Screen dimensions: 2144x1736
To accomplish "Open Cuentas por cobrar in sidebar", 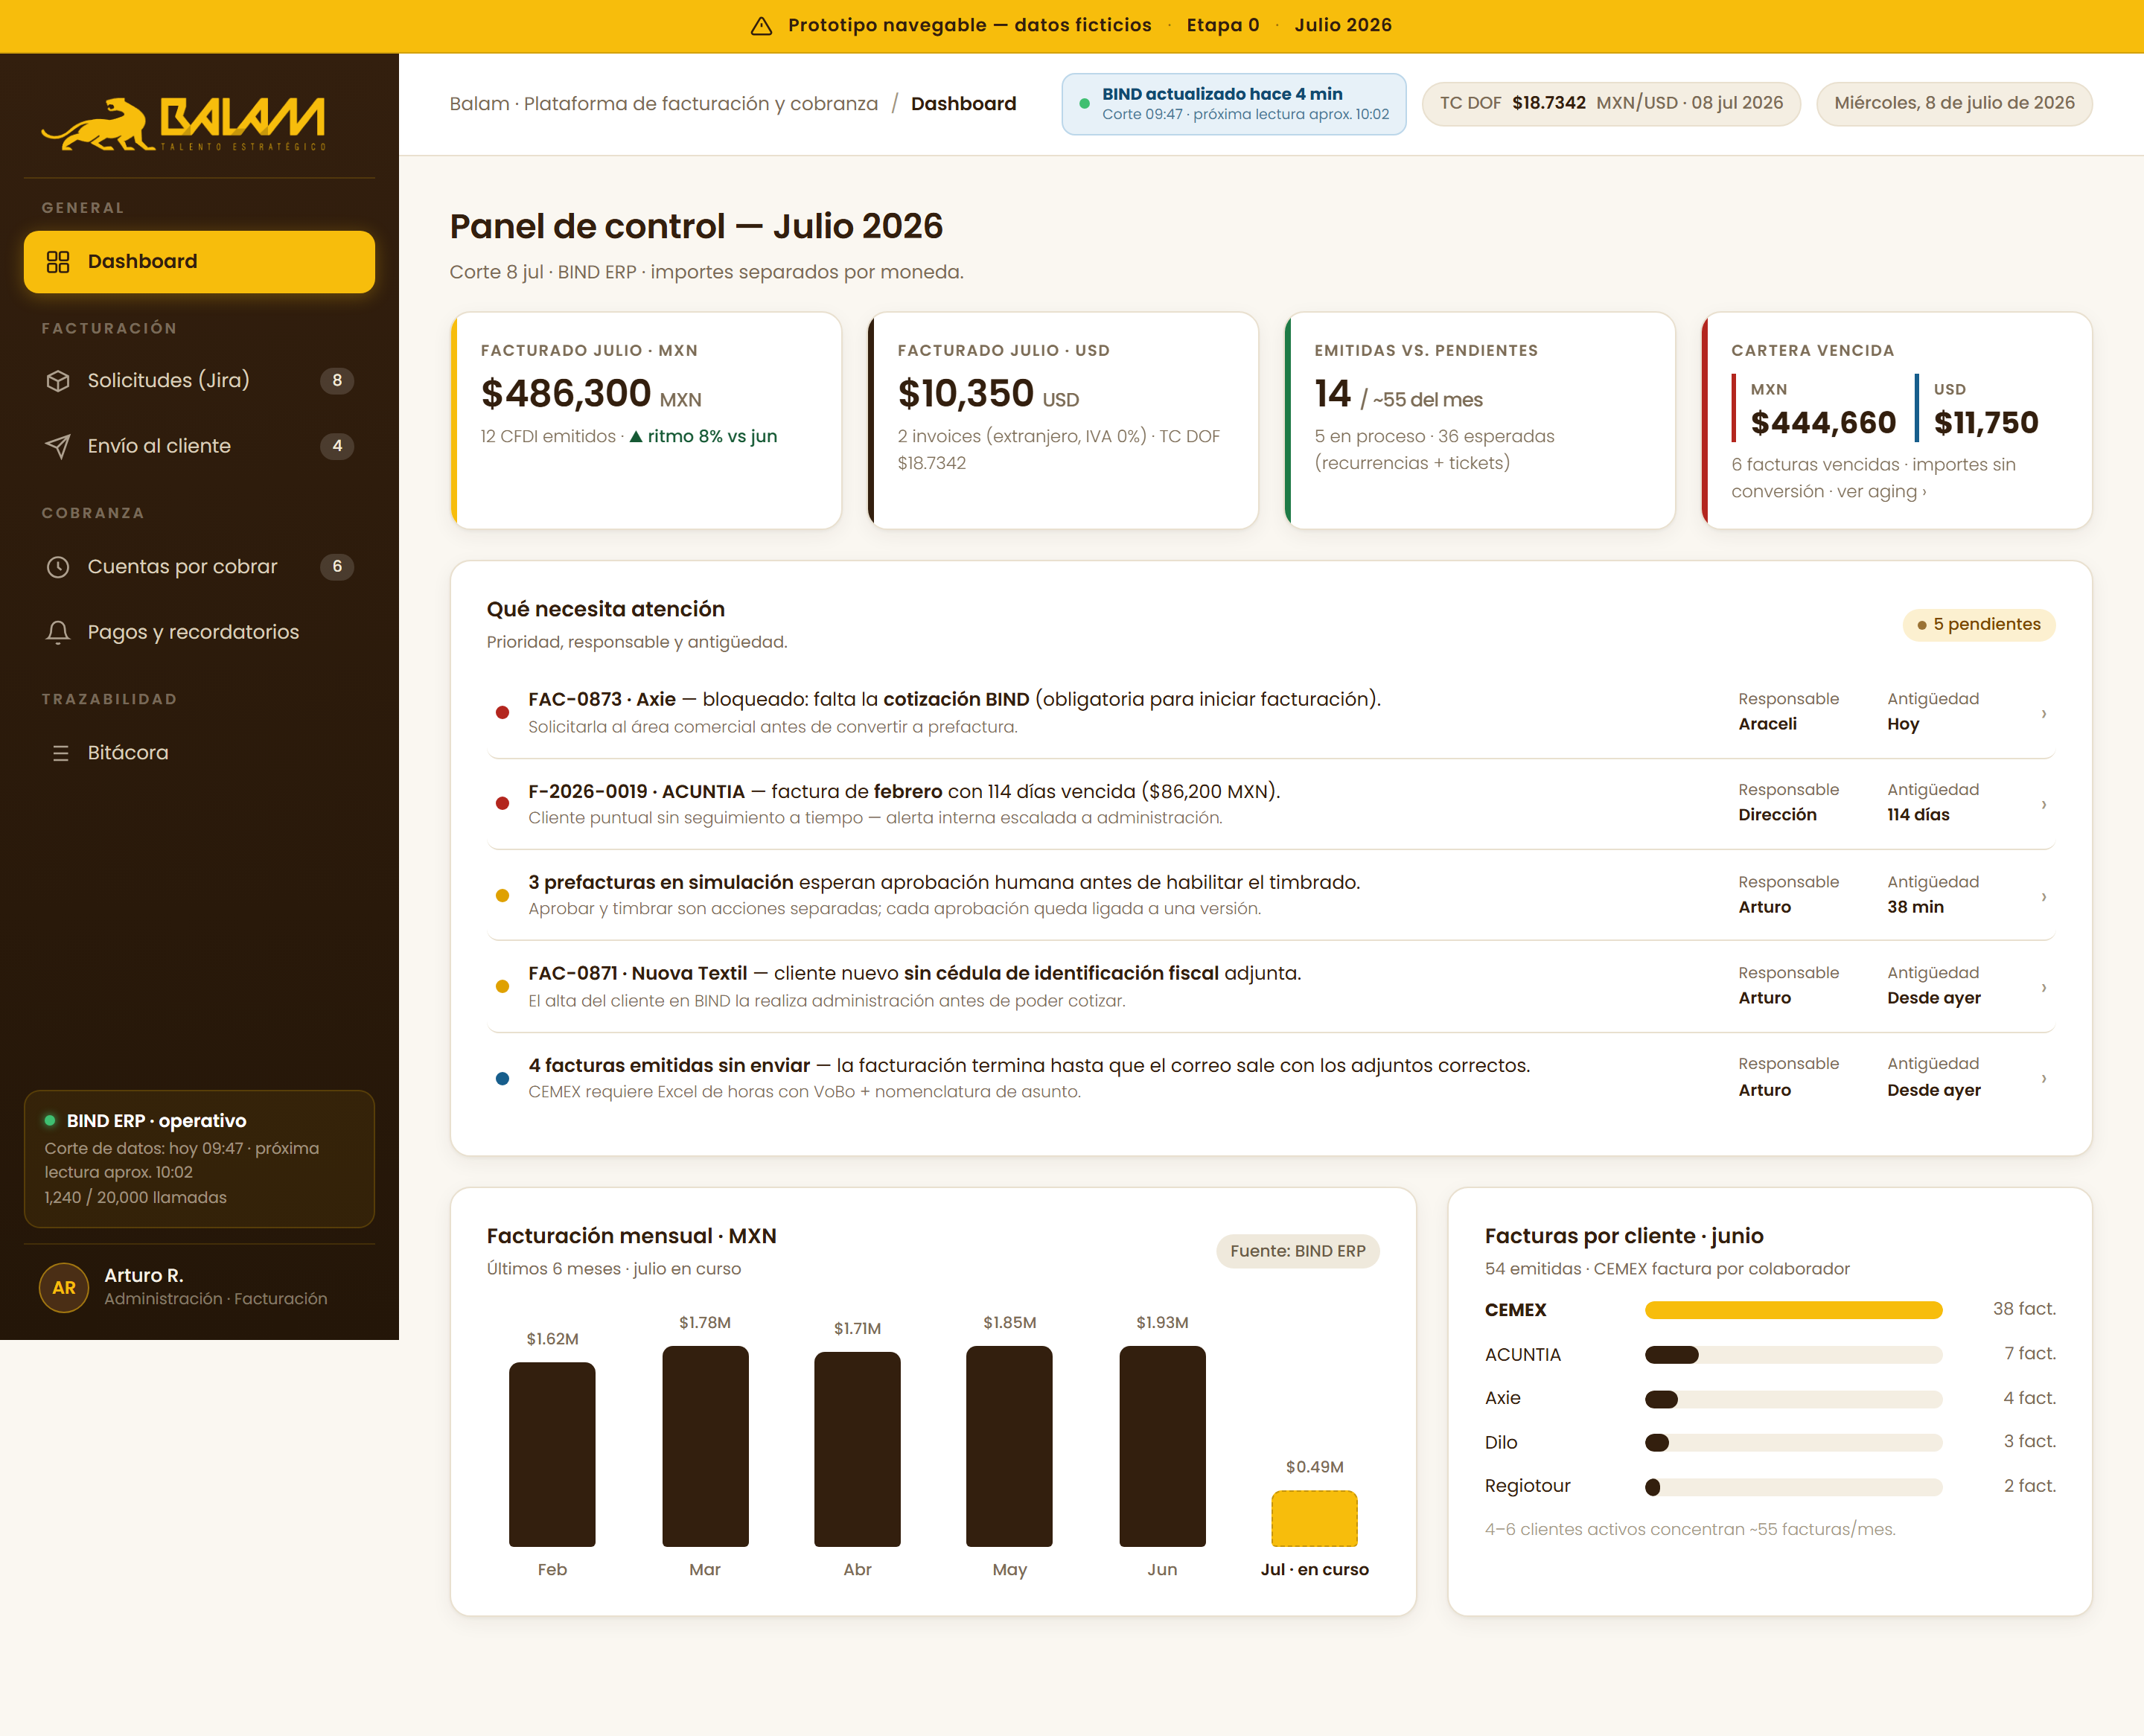I will [x=199, y=567].
